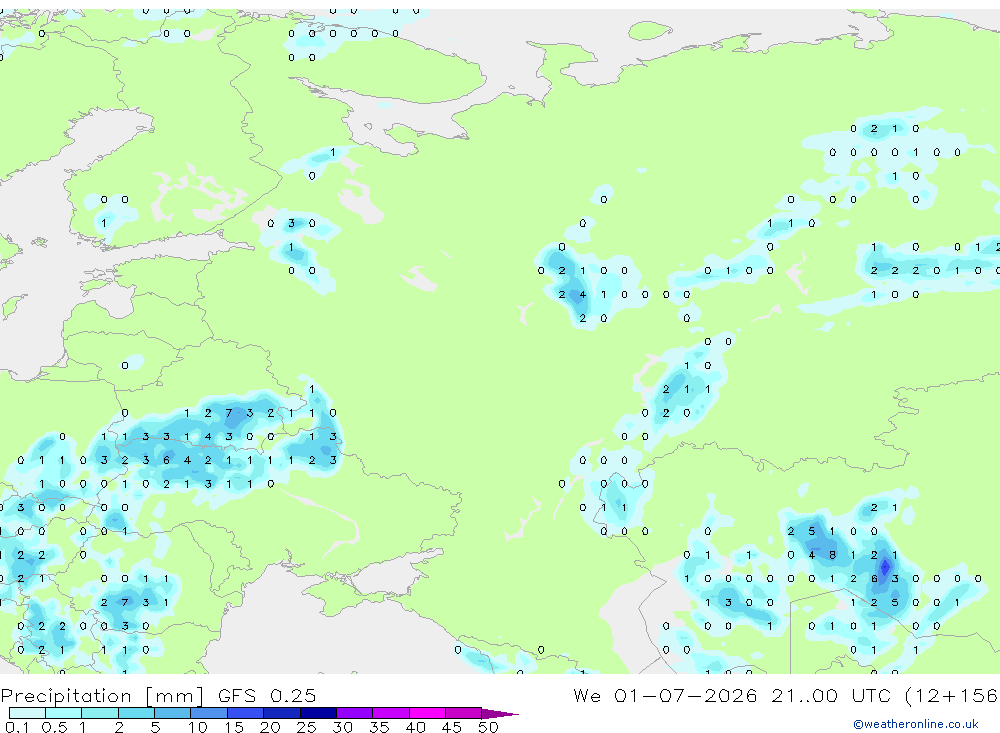Click the "45" legend scale label

click(452, 727)
